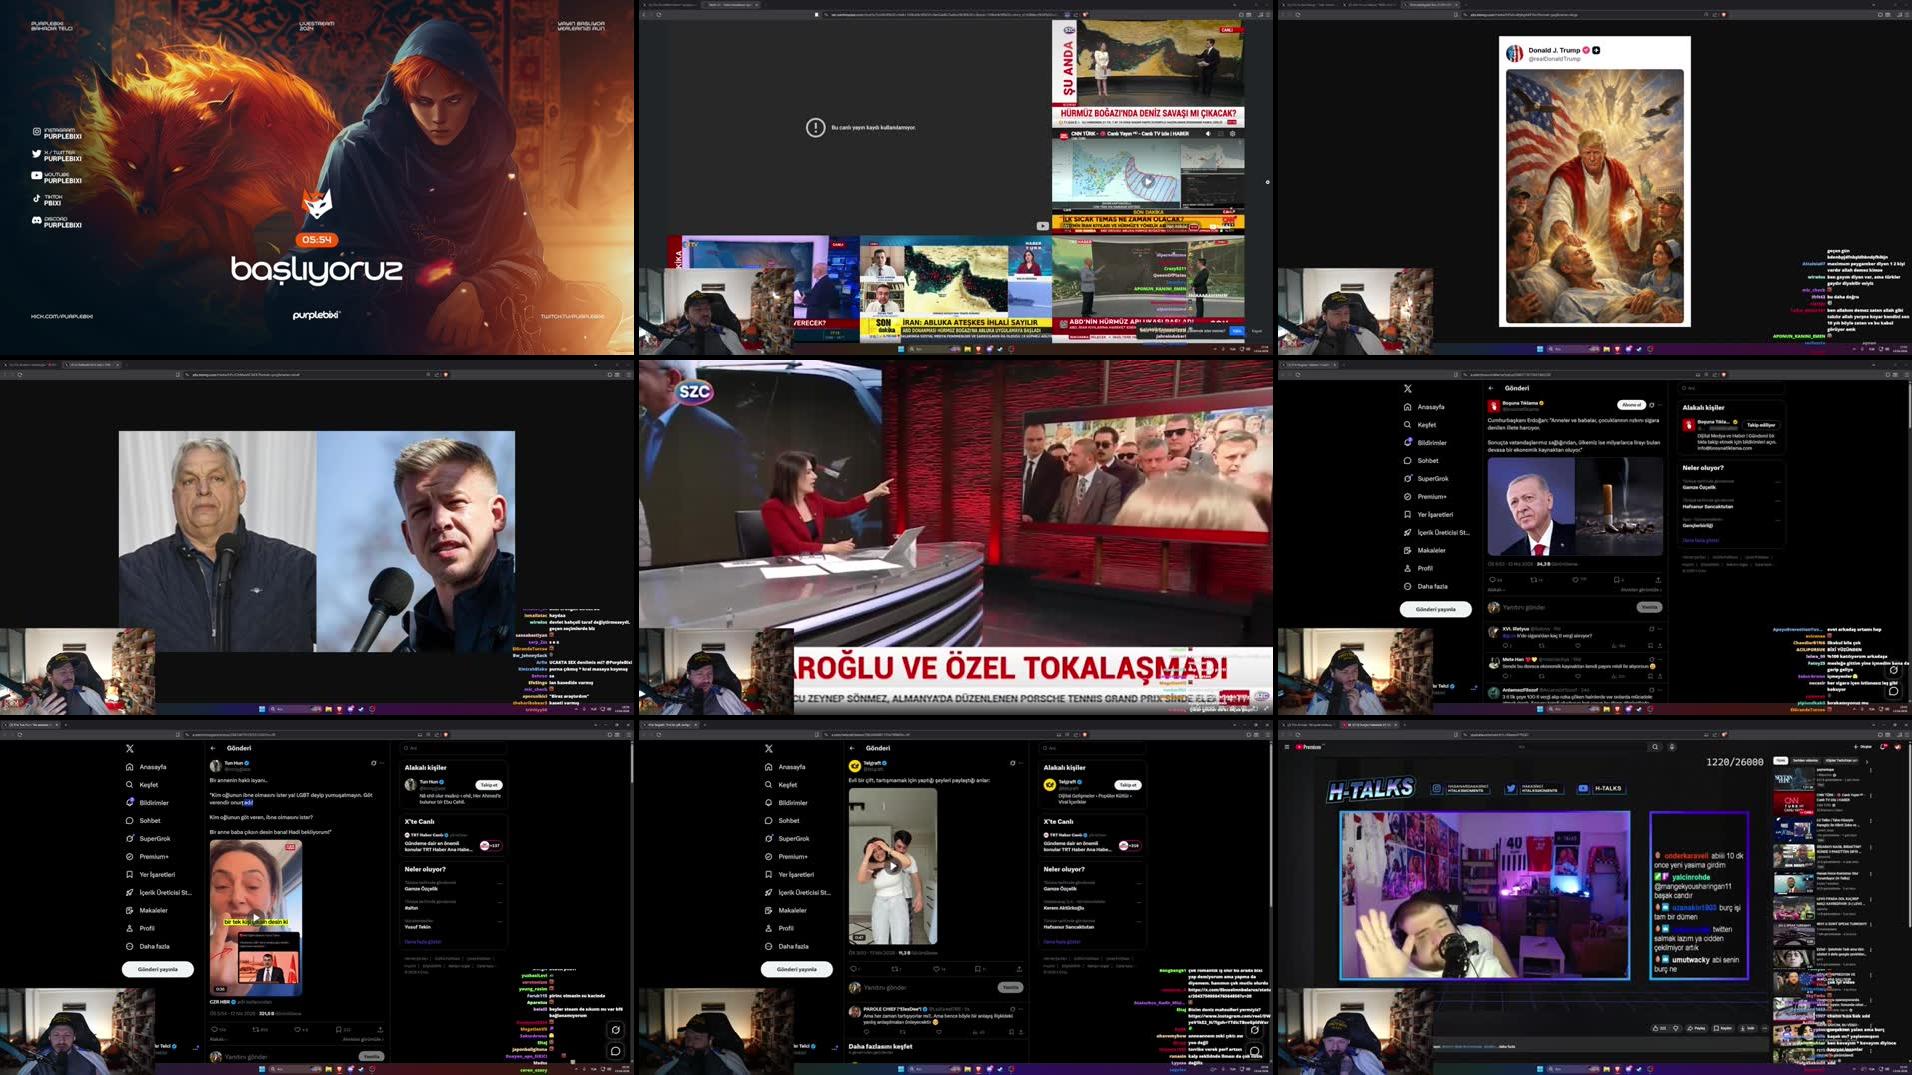Open Sohbet messages in the sidebar
Viewport: 1912px width, 1075px height.
coord(790,820)
